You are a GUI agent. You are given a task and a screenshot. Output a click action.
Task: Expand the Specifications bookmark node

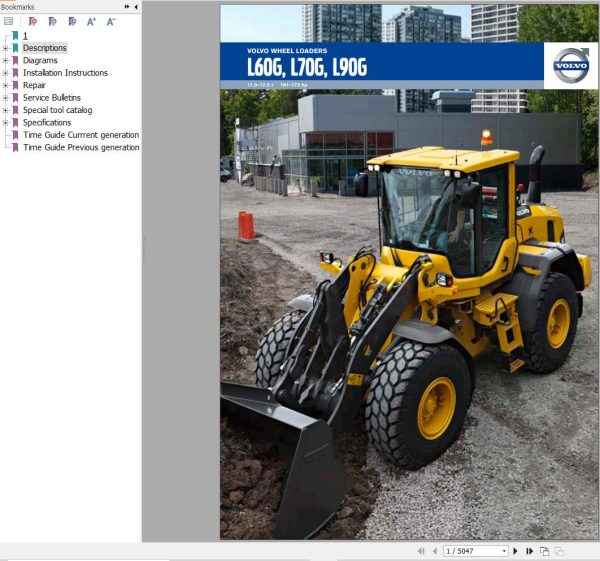5,123
